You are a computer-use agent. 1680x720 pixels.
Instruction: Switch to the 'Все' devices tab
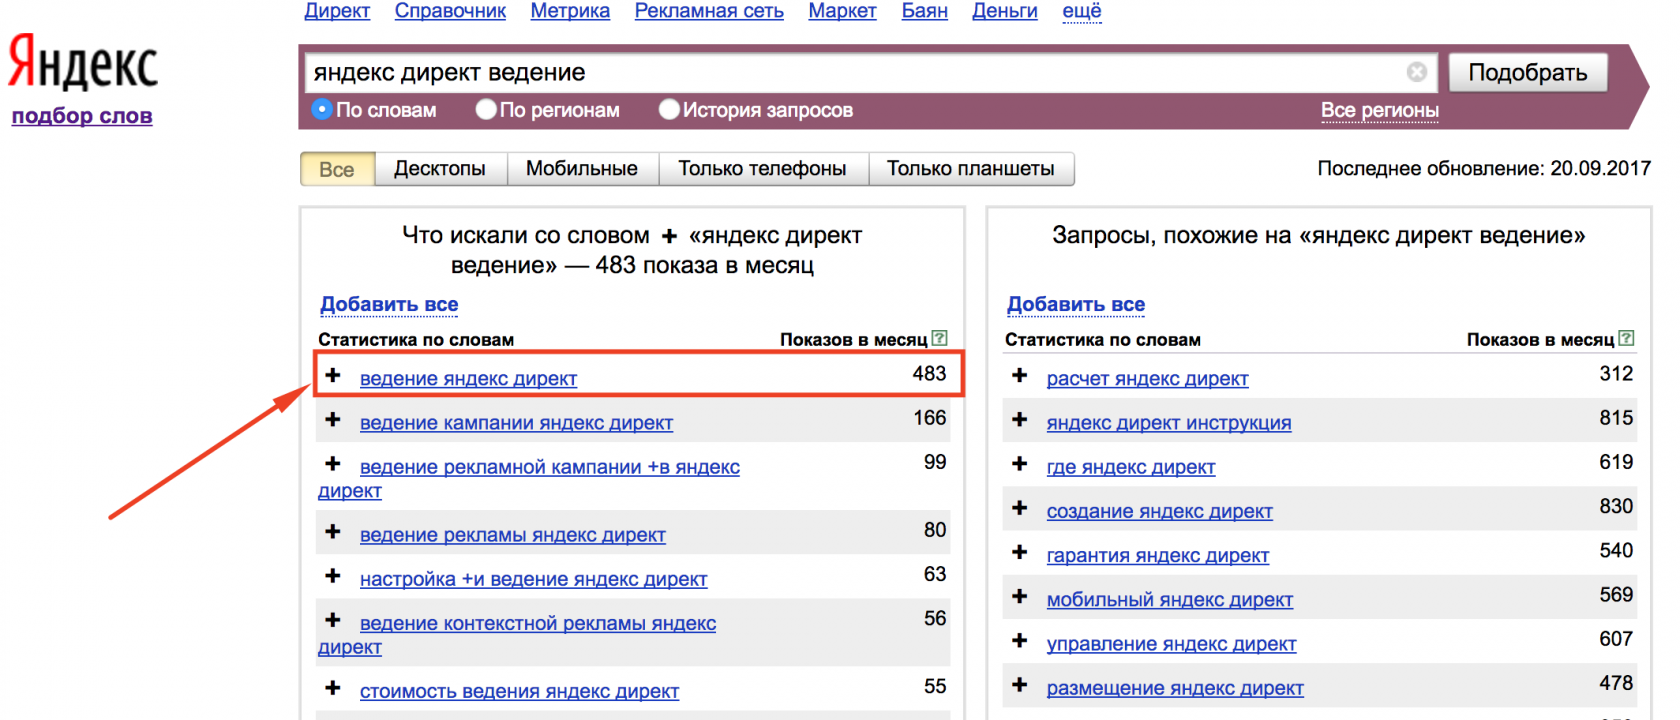pyautogui.click(x=337, y=169)
